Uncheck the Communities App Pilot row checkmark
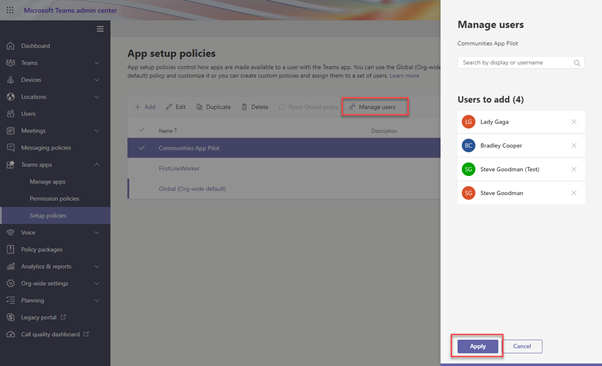The width and height of the screenshot is (602, 366). coord(142,148)
